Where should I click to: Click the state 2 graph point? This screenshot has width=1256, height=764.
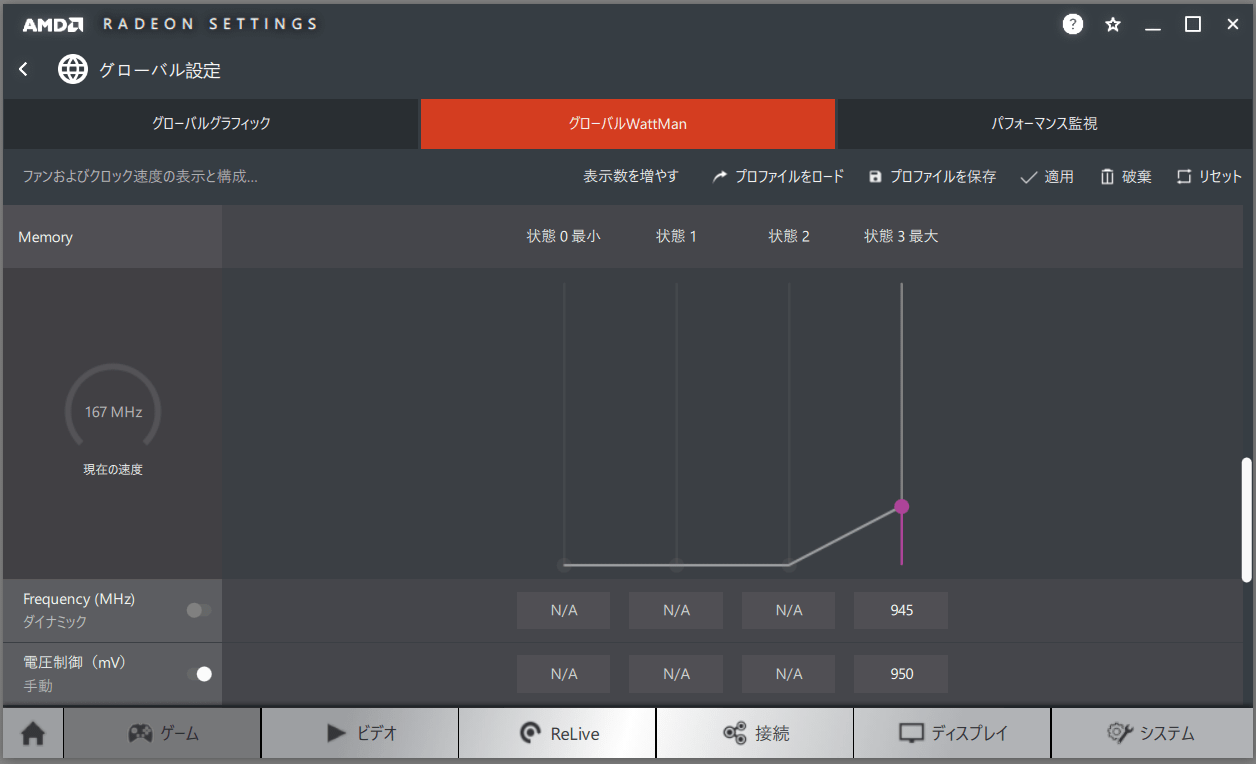(x=789, y=565)
